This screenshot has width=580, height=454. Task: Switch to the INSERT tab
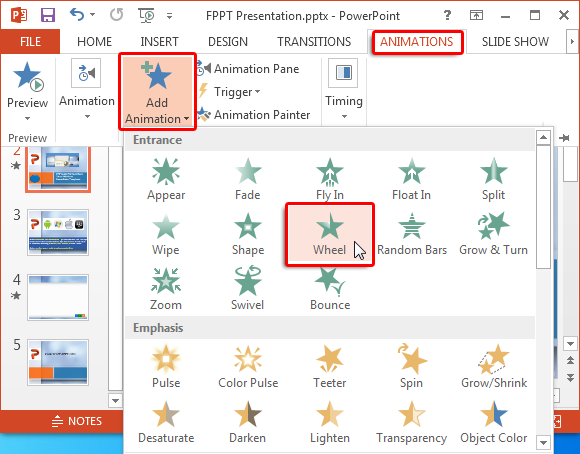159,41
